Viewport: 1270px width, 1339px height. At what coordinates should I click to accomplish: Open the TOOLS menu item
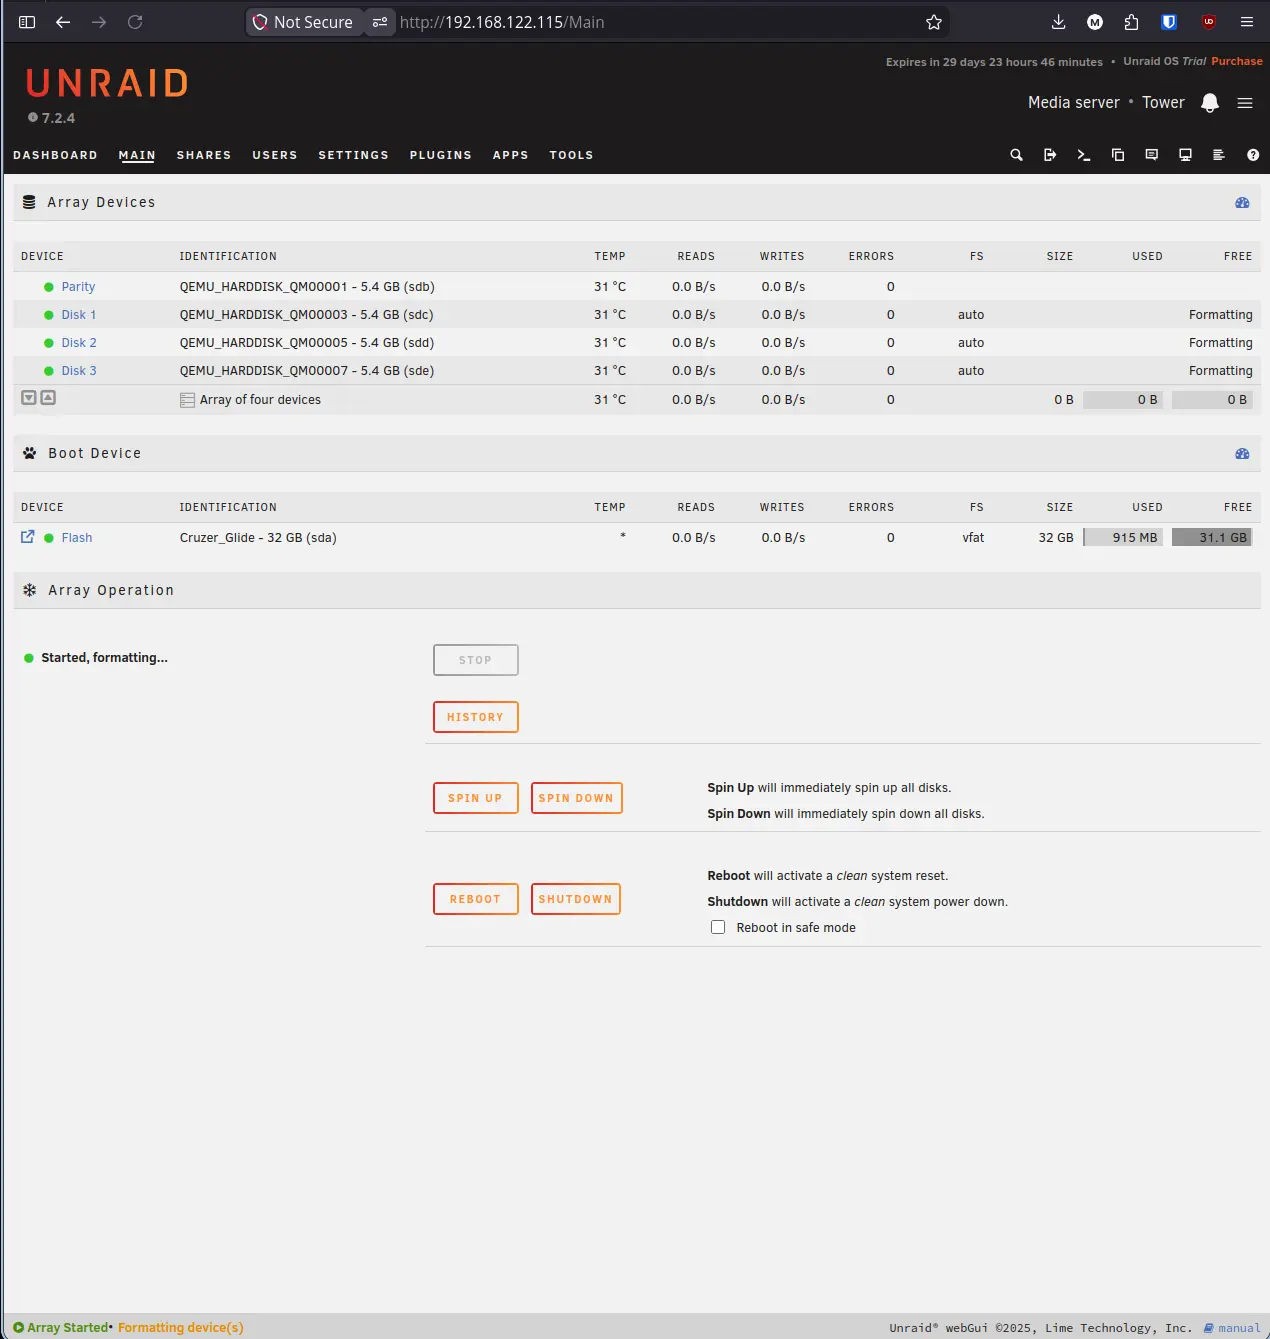[571, 155]
